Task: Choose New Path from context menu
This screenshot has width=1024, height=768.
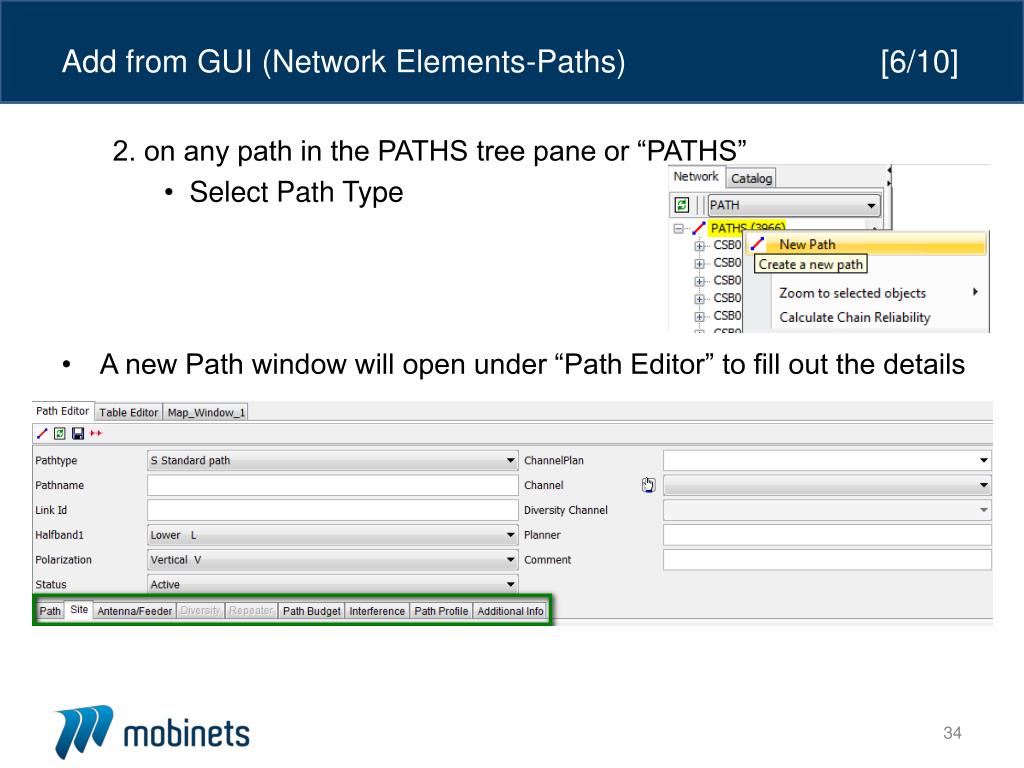Action: (x=865, y=244)
